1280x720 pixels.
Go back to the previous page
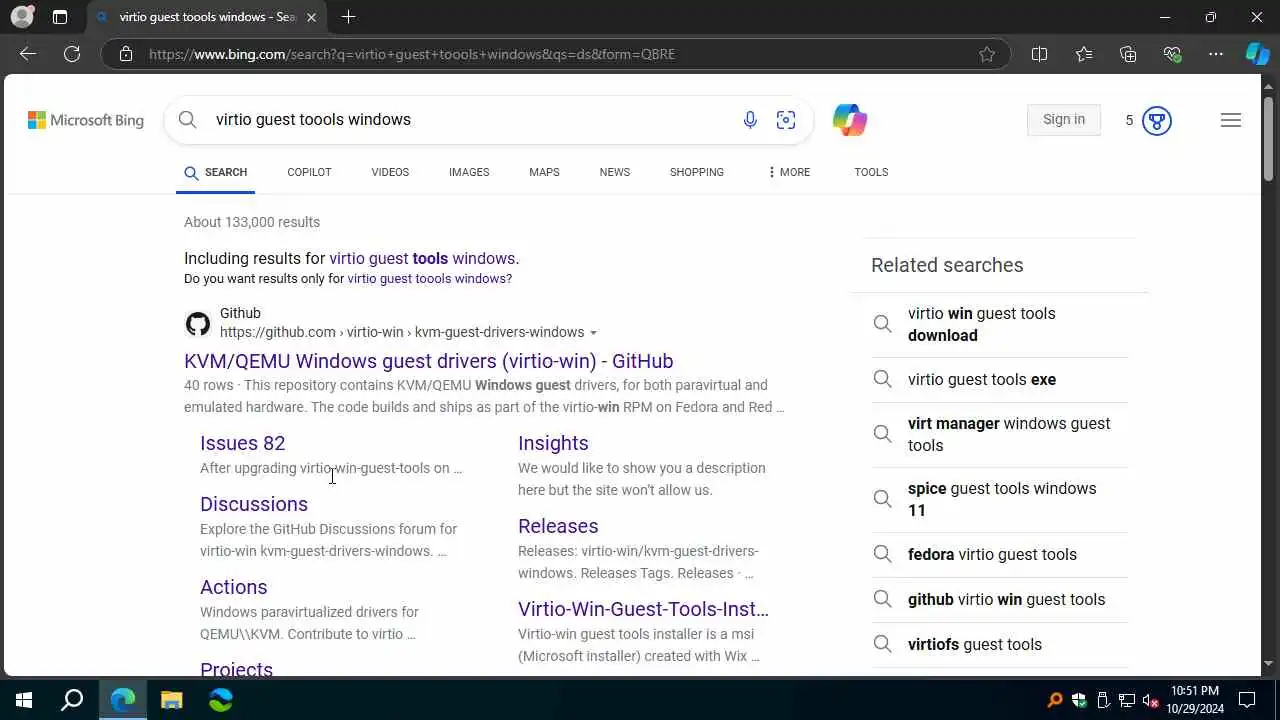coord(28,54)
